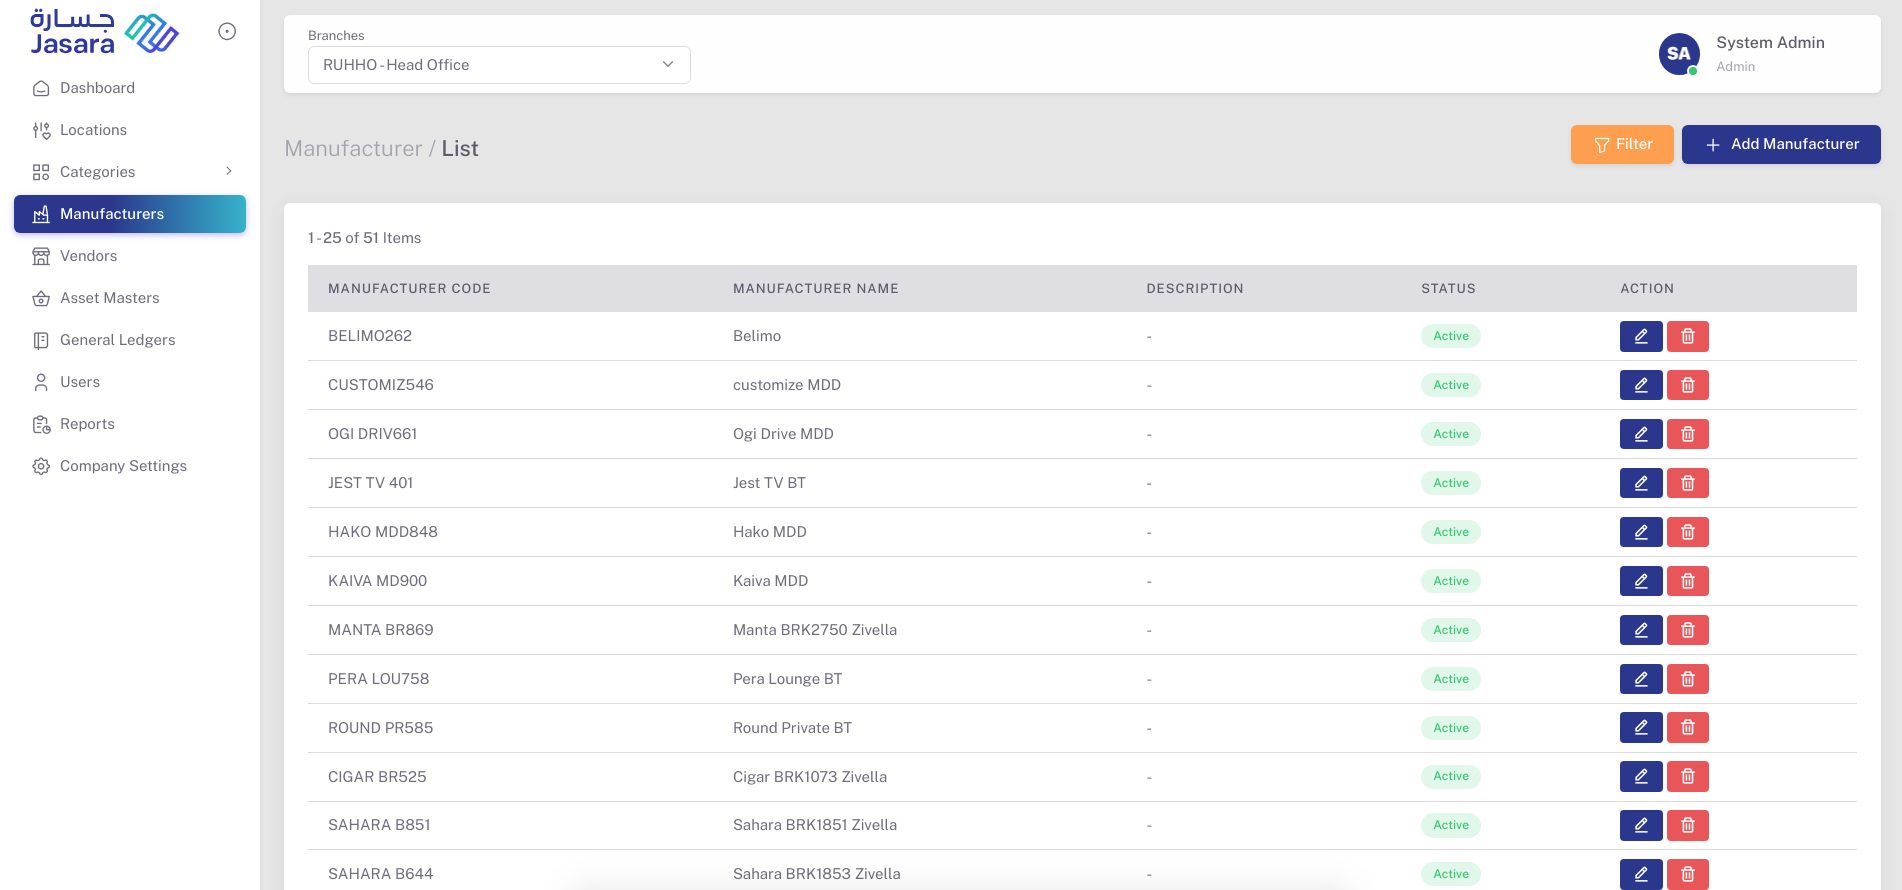Edit the Hako MDD manufacturer
Viewport: 1902px width, 890px height.
(x=1640, y=532)
